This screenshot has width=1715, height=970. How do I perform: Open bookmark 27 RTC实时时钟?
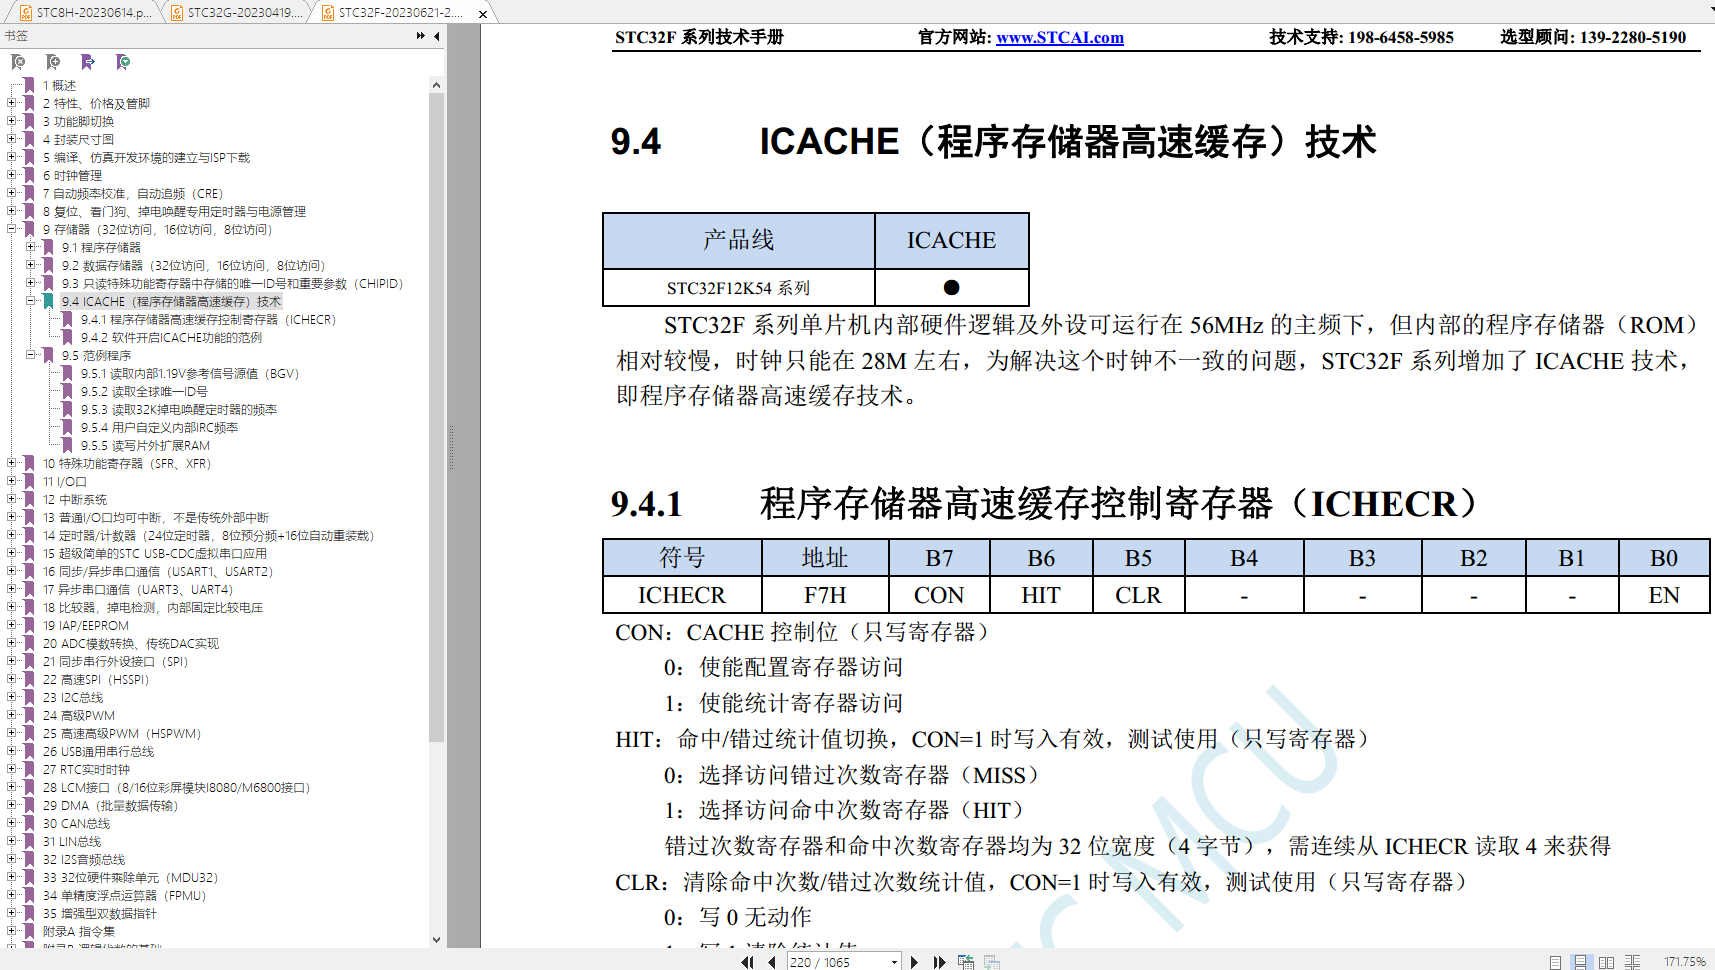tap(86, 769)
